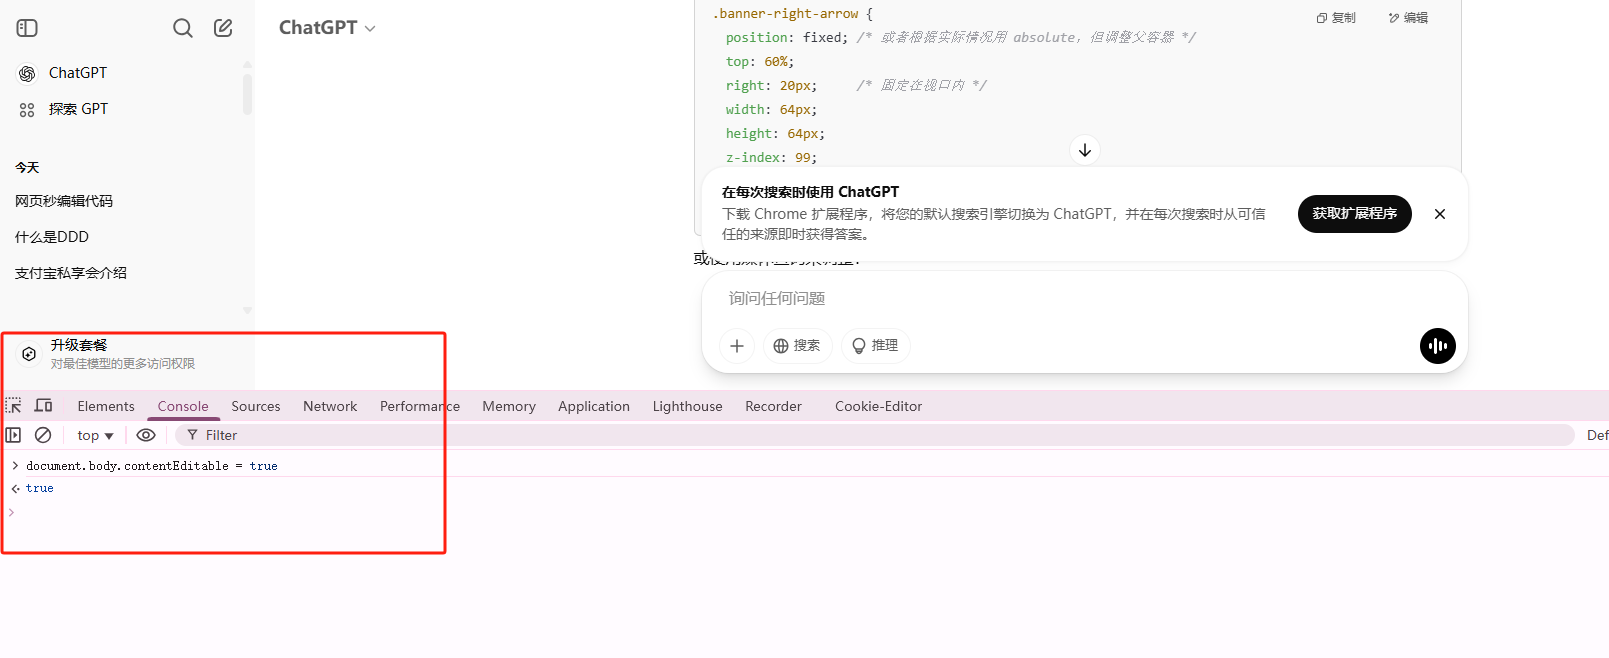Screen dimensions: 1609x658
Task: Click the filter funnel icon
Action: pos(193,435)
